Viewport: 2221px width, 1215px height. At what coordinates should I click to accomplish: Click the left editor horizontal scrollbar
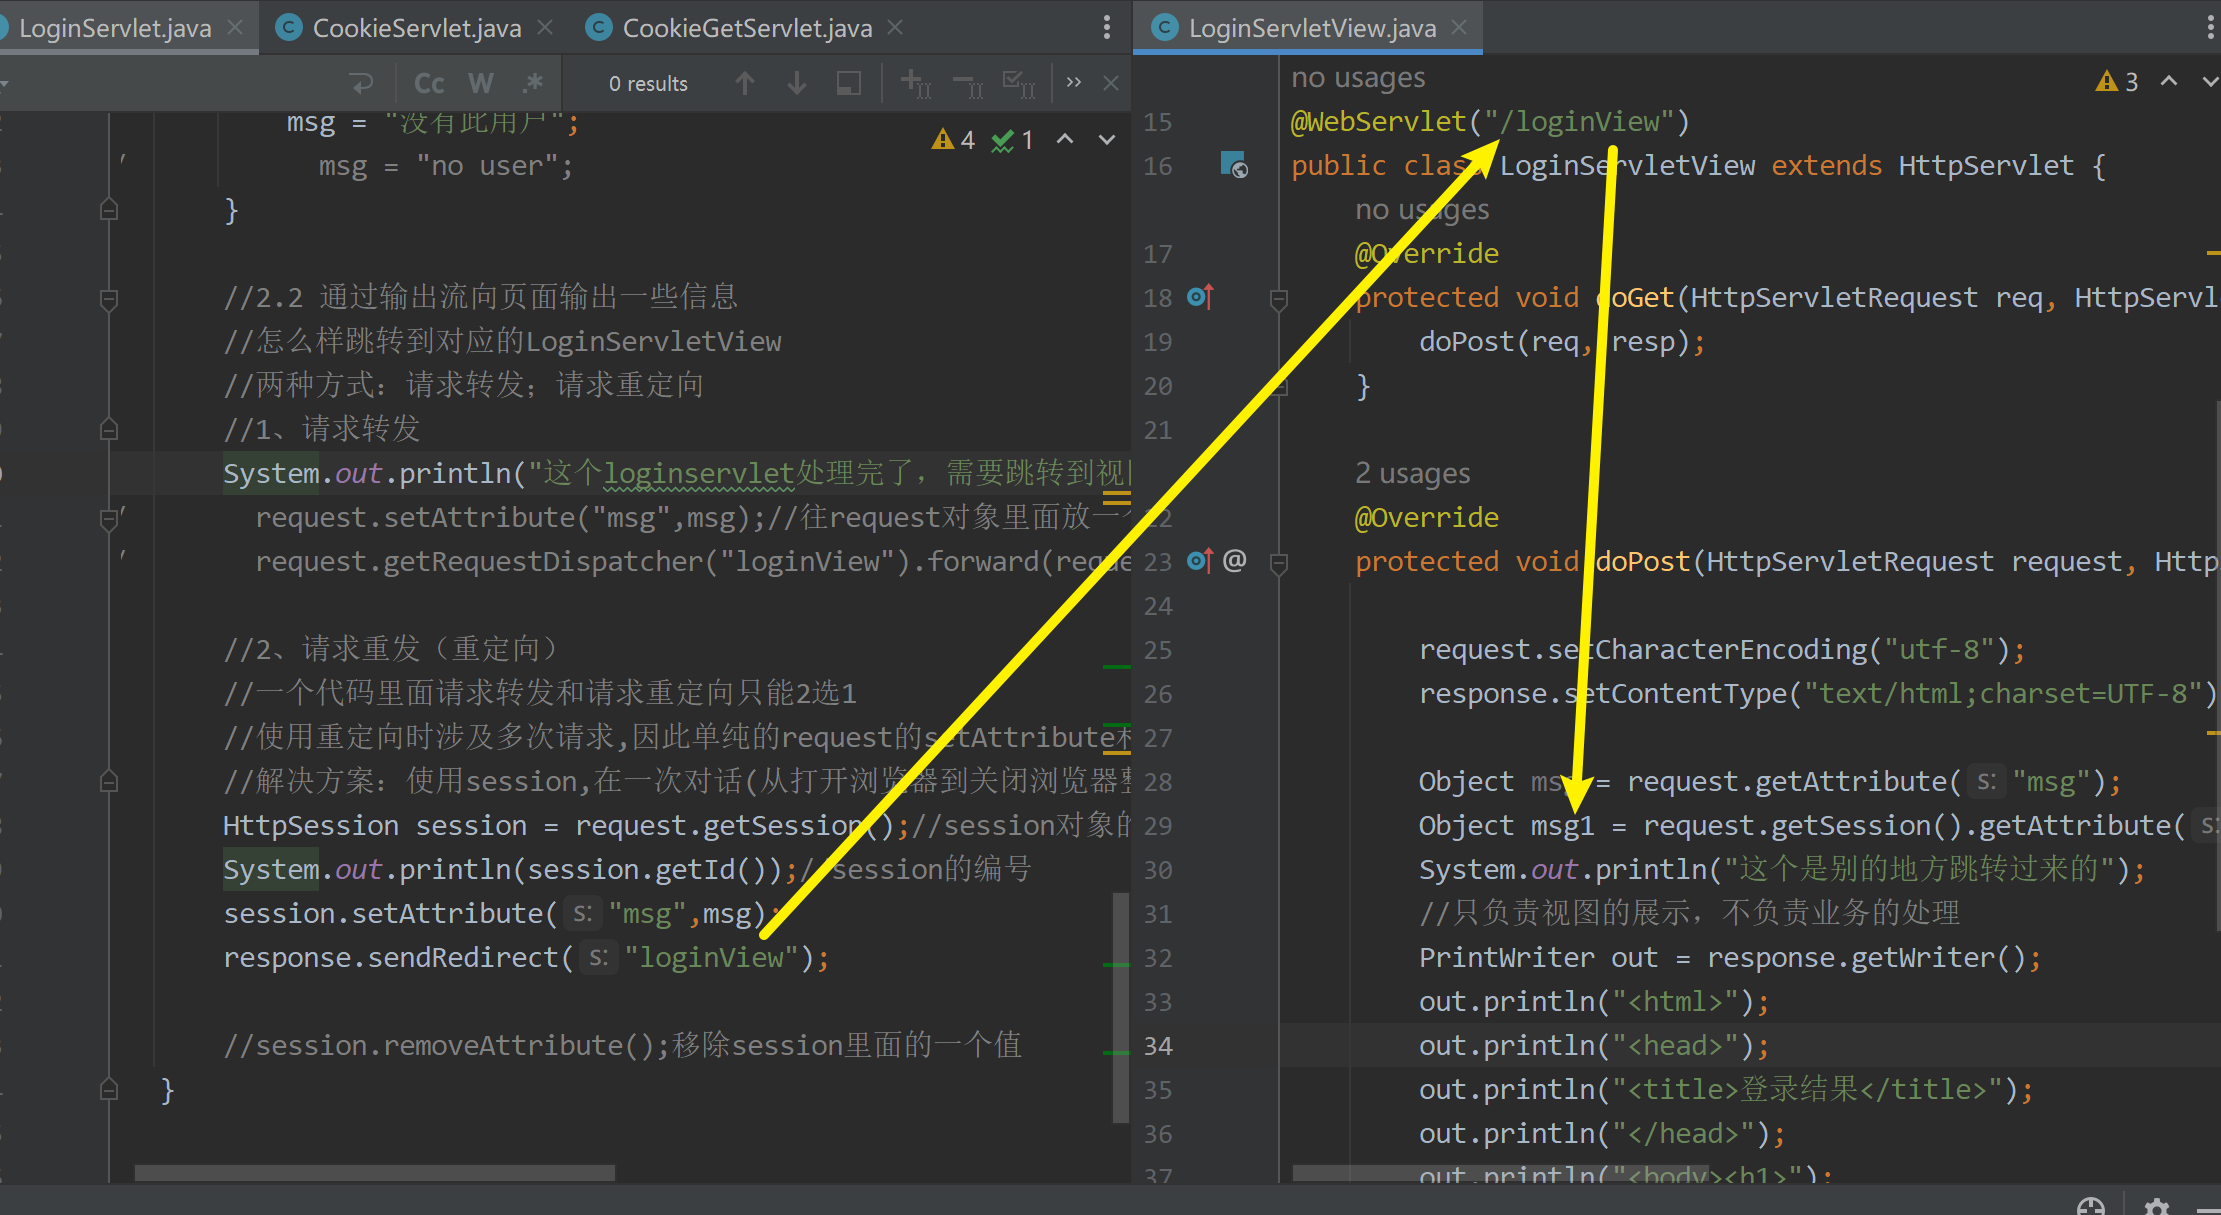374,1172
